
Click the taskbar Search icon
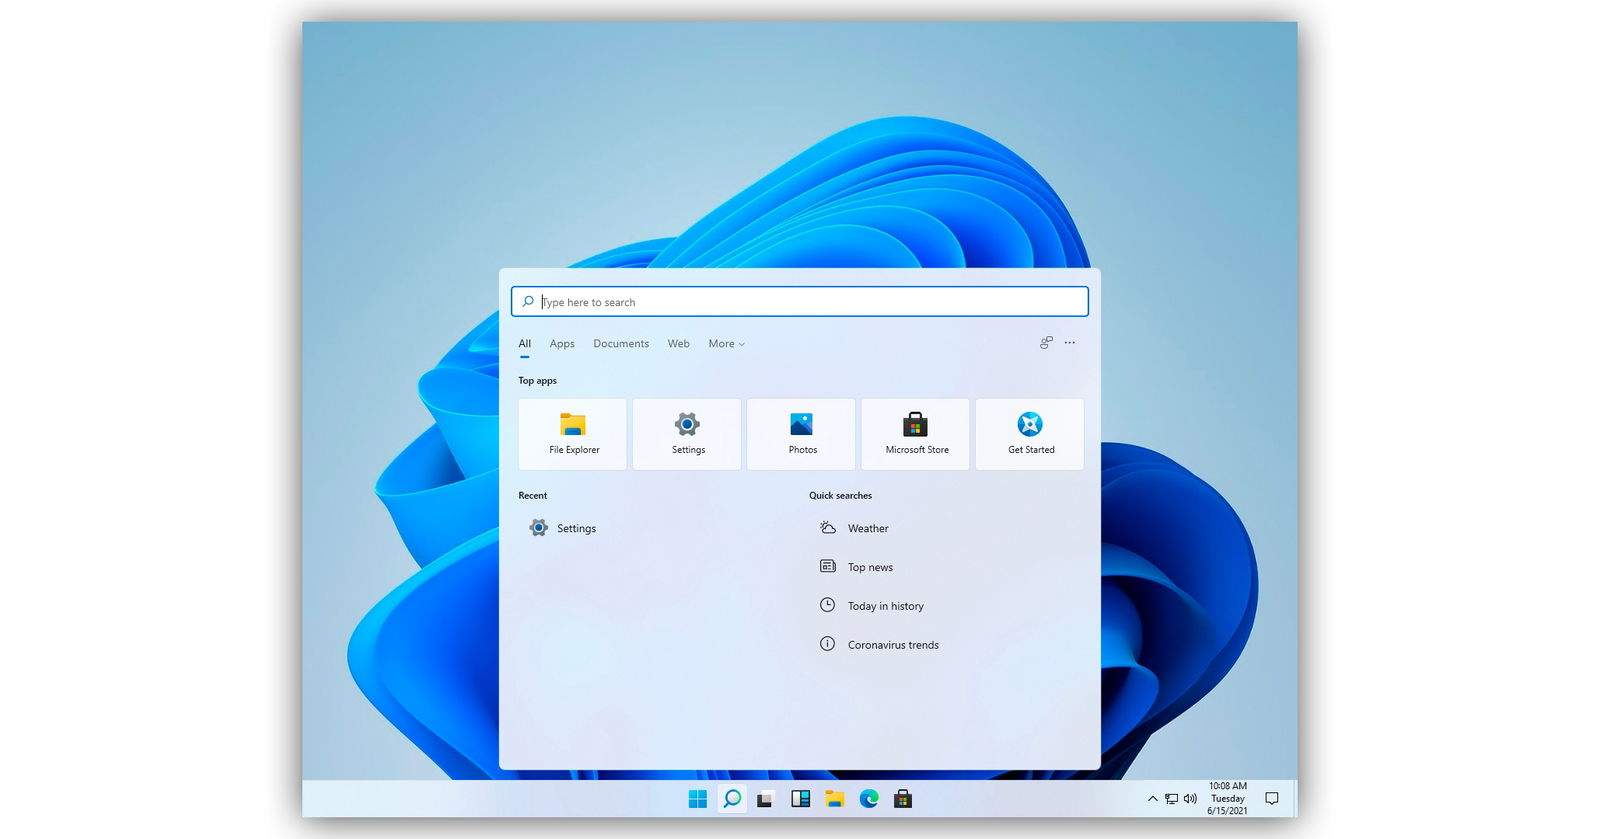click(732, 799)
